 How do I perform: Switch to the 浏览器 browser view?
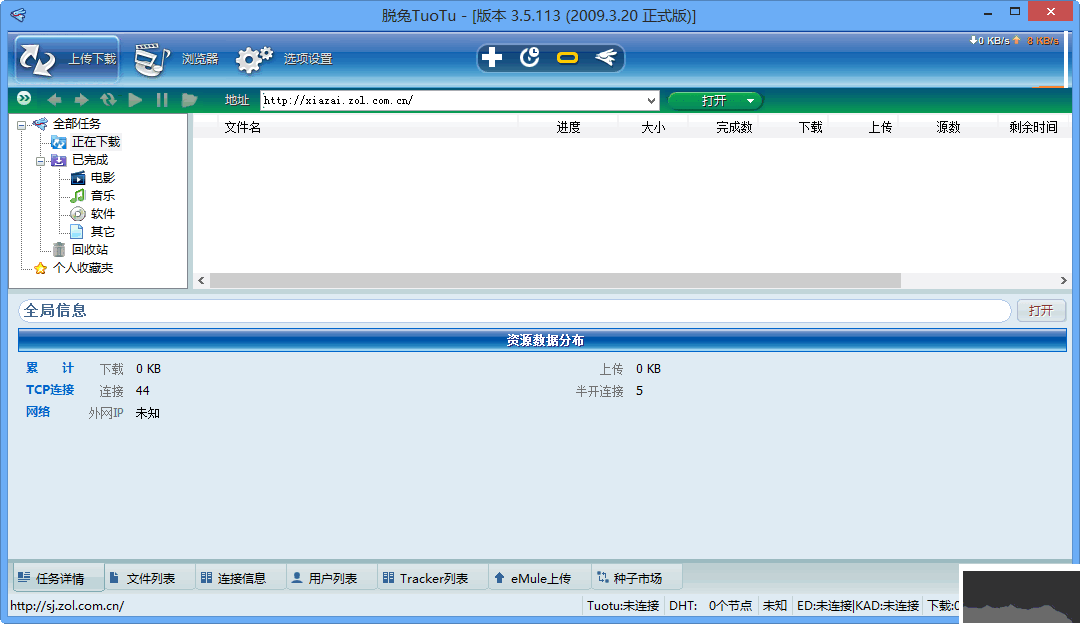[x=176, y=59]
